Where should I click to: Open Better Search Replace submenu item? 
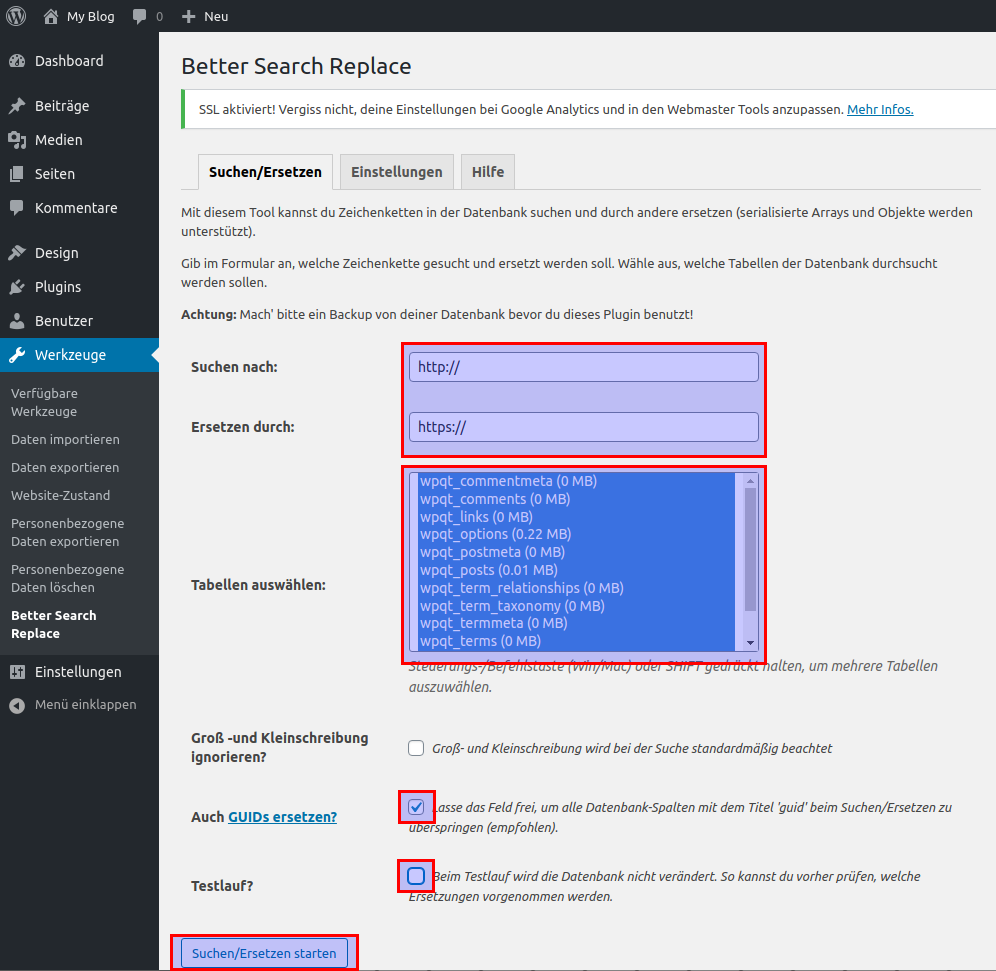click(54, 624)
